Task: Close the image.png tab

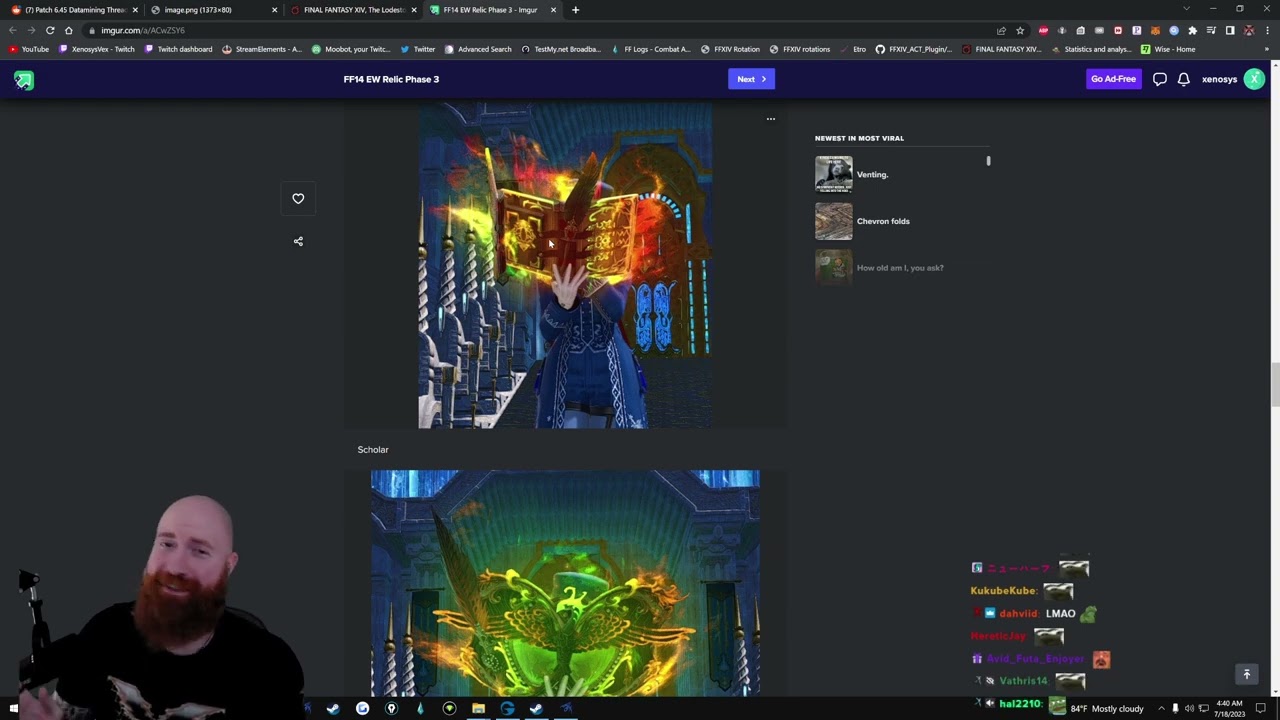Action: coord(274,10)
